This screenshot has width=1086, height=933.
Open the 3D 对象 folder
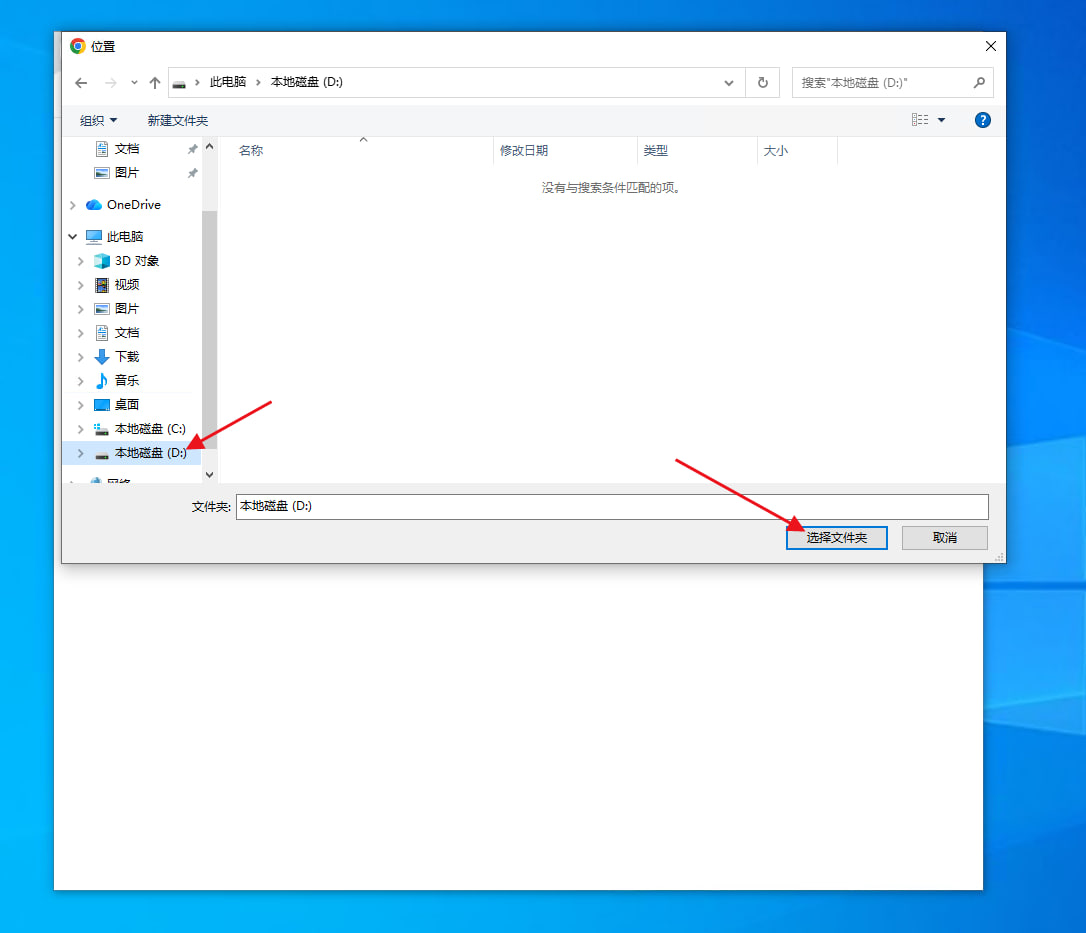click(x=136, y=261)
